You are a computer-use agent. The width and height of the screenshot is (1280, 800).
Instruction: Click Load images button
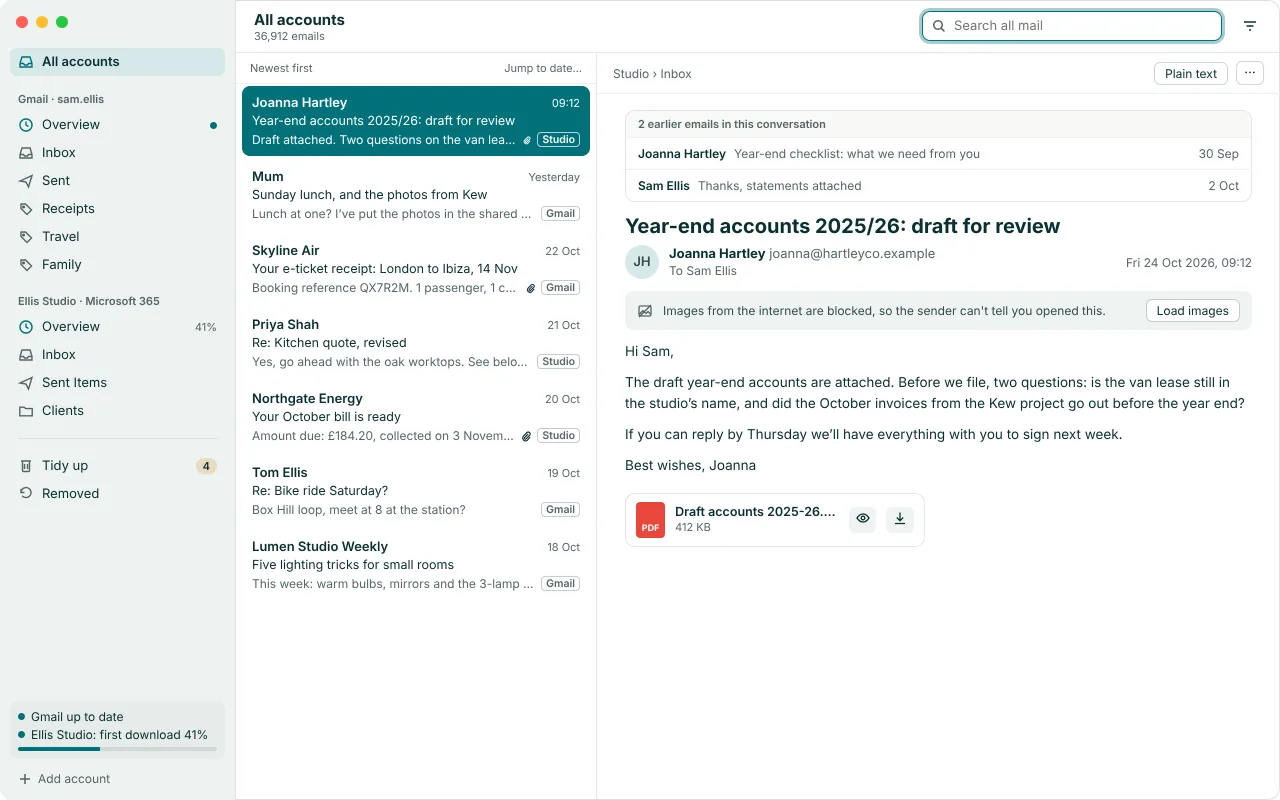pos(1193,311)
